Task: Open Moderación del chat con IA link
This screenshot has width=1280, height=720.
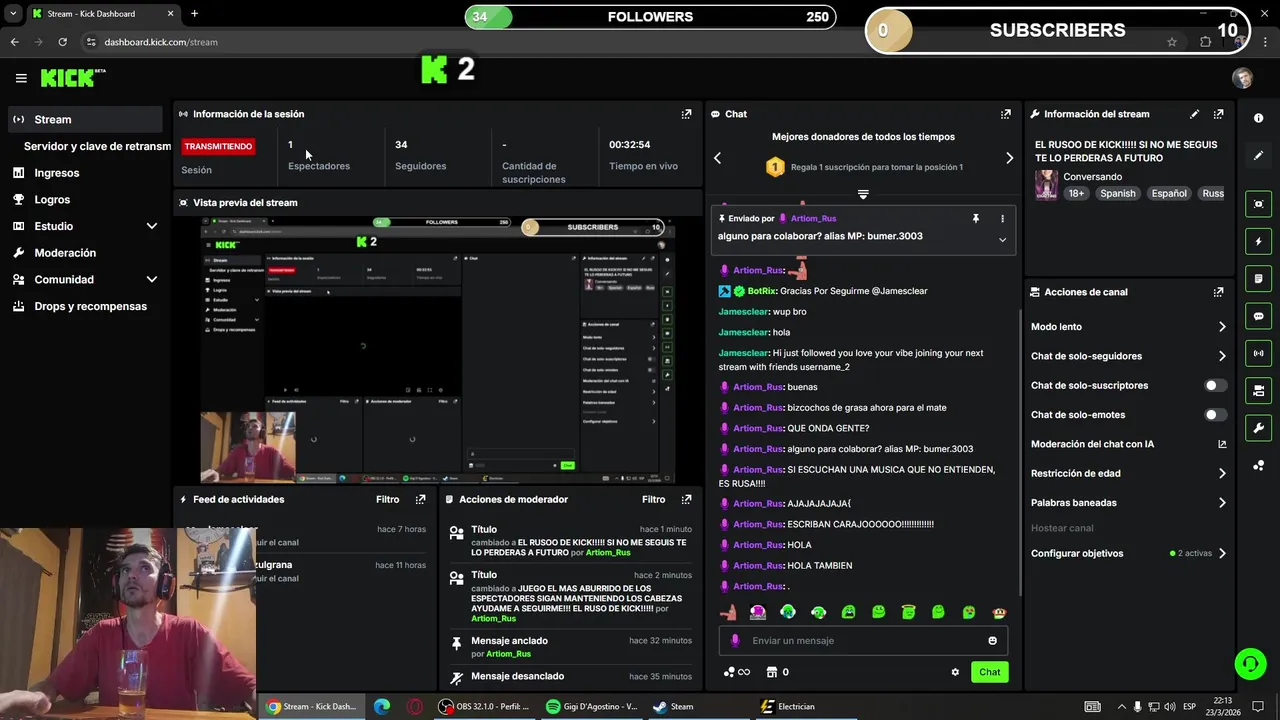Action: tap(1128, 444)
